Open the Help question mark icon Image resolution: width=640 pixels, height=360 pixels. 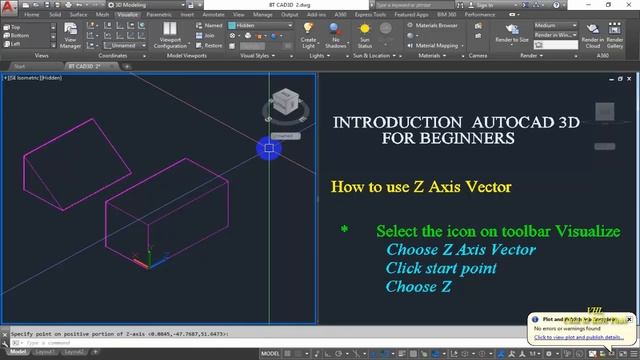[556, 5]
